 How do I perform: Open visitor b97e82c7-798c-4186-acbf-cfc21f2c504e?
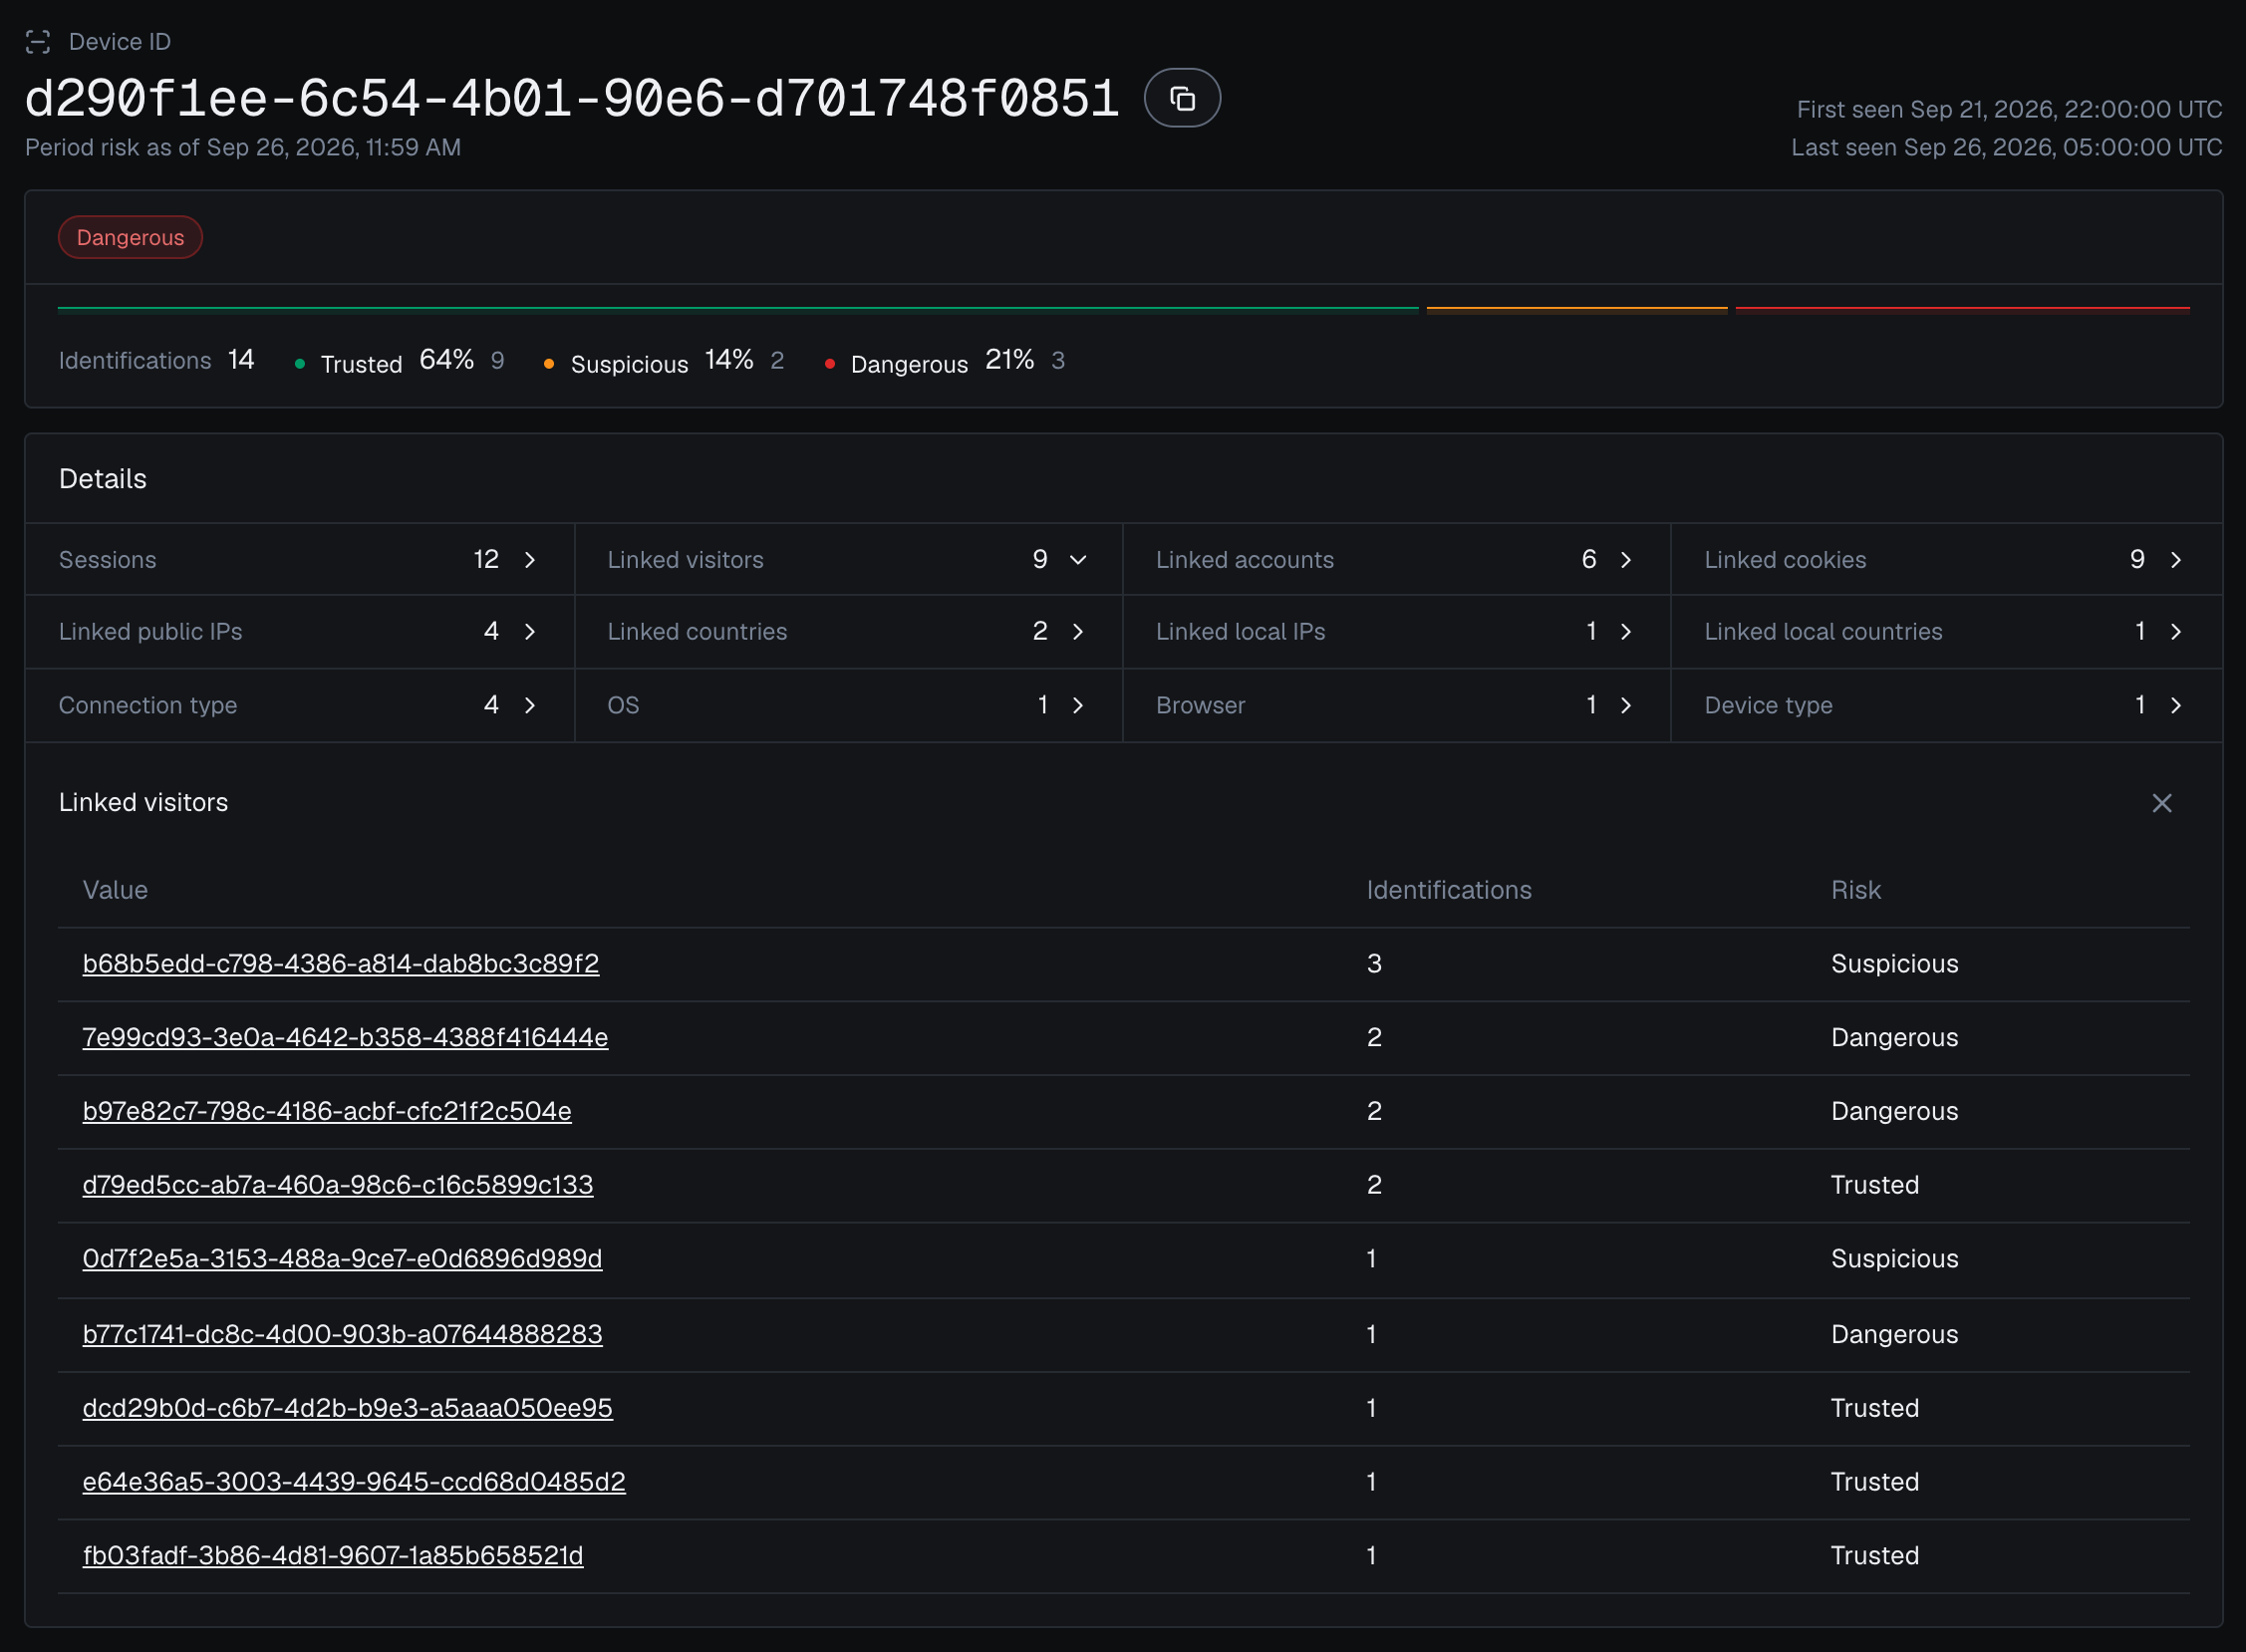coord(327,1111)
